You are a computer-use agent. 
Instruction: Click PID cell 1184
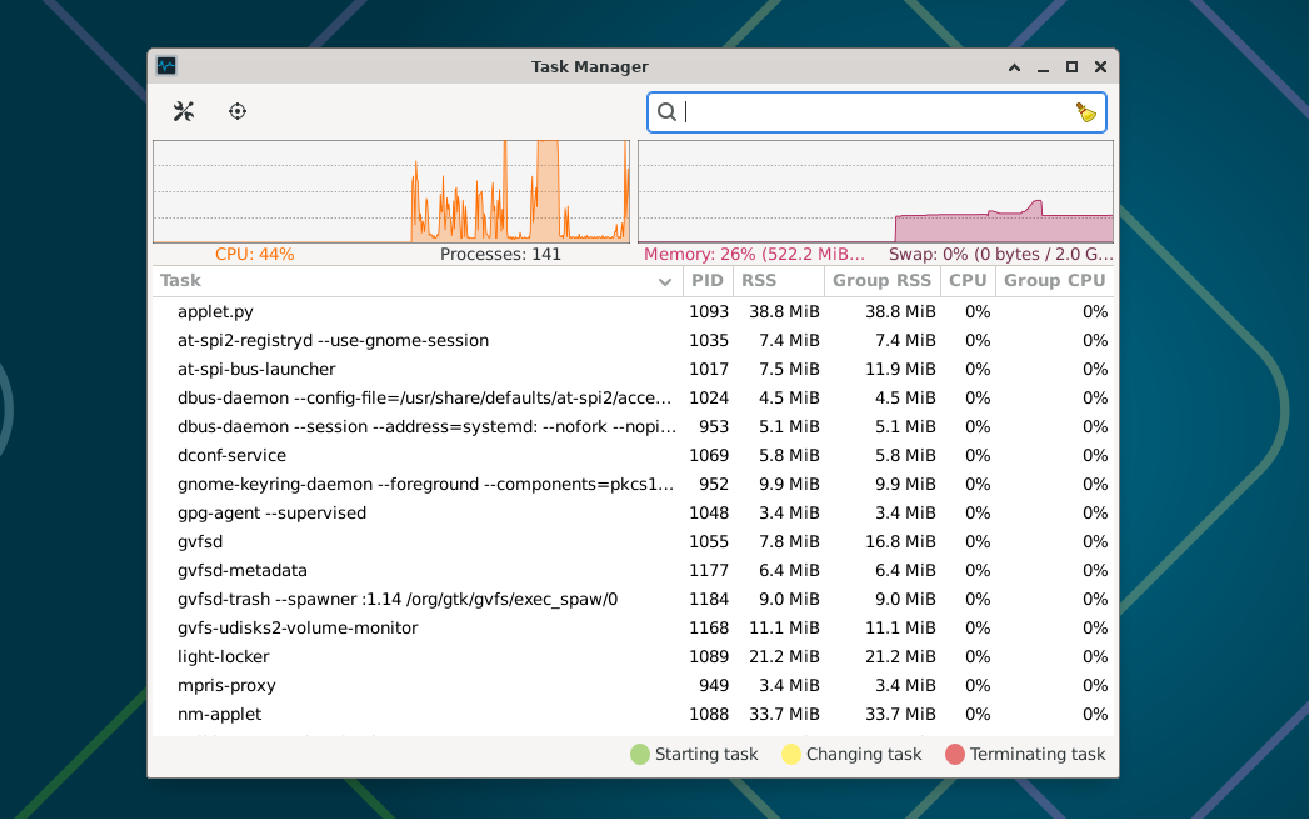click(x=709, y=600)
